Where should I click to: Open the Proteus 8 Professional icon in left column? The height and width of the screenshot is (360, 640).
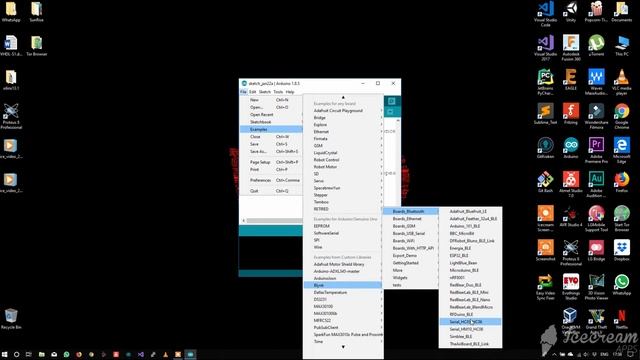point(11,116)
